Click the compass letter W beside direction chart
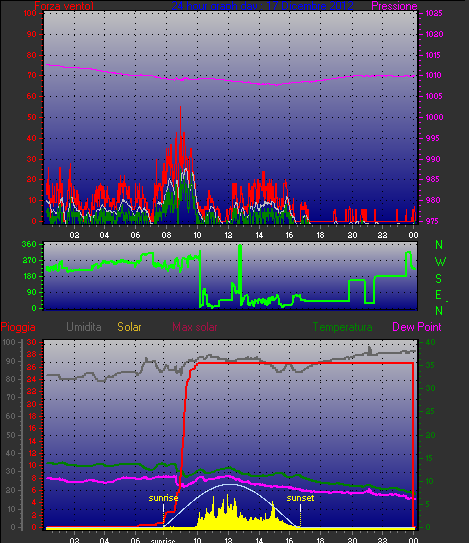 440,262
